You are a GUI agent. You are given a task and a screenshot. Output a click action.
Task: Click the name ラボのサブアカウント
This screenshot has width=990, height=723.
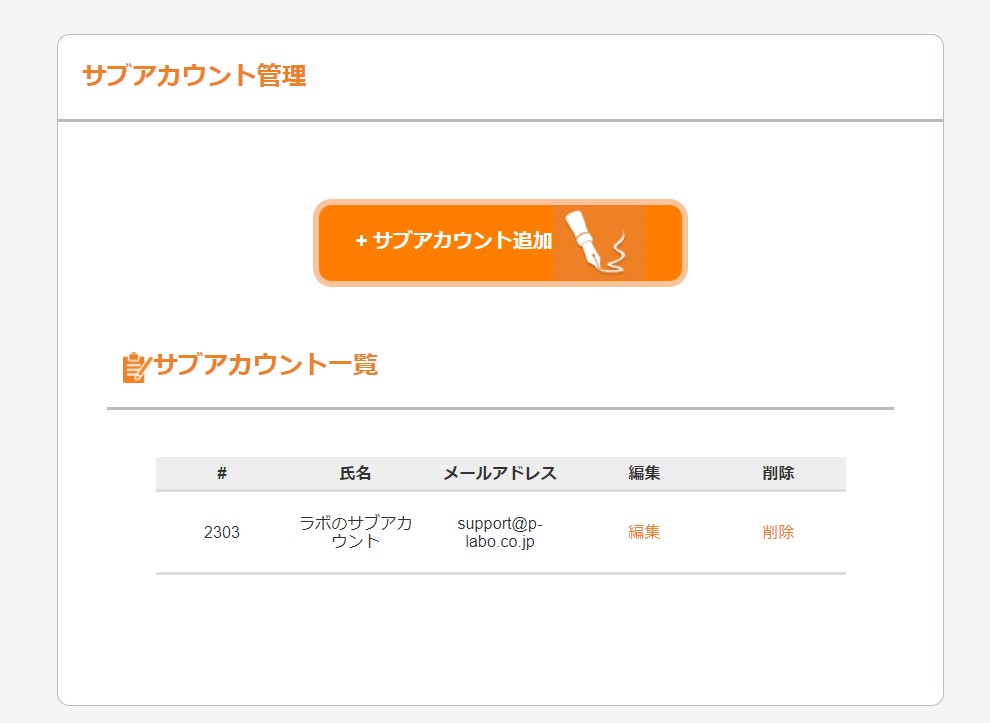(355, 532)
